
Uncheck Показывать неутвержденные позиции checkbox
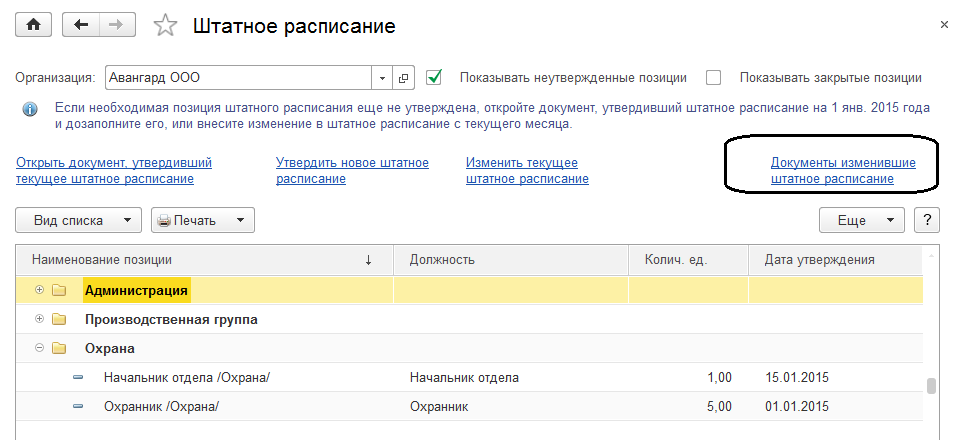pyautogui.click(x=434, y=77)
